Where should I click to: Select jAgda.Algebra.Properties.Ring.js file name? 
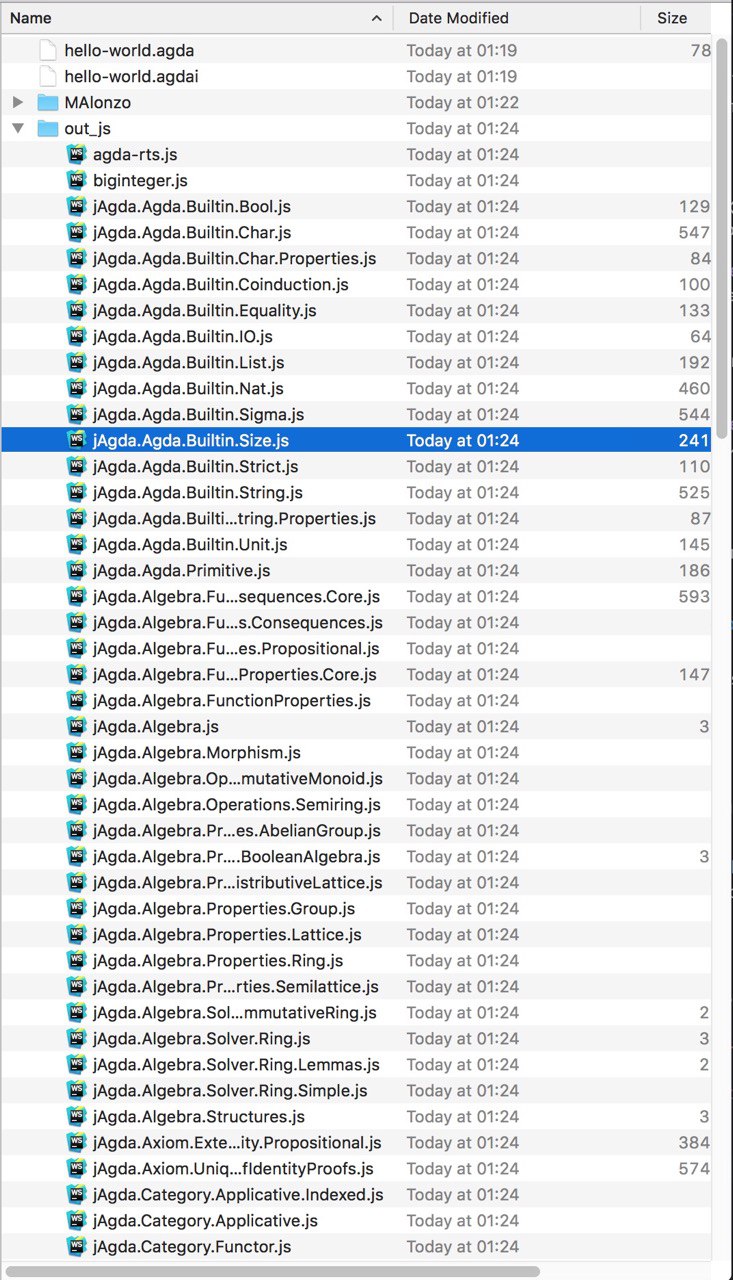pos(219,960)
